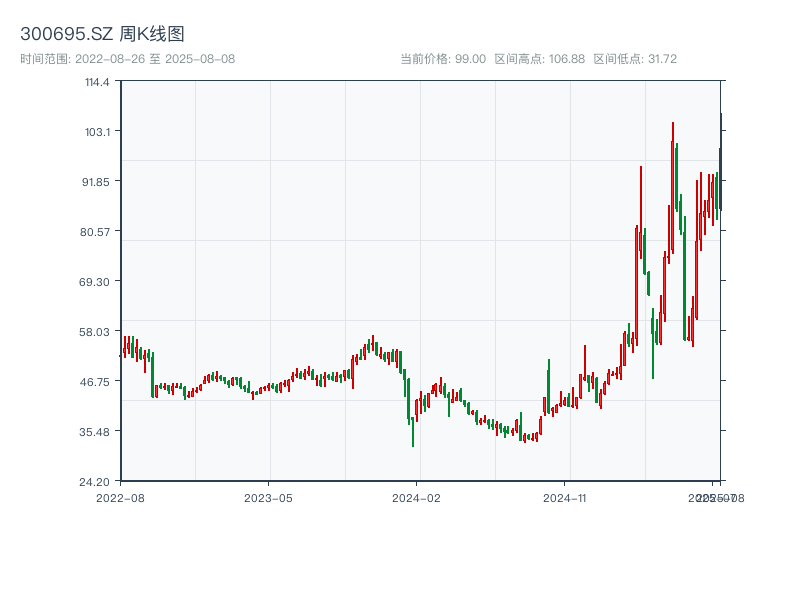
Task: Click the y-axis value 35.48
Action: (x=94, y=432)
